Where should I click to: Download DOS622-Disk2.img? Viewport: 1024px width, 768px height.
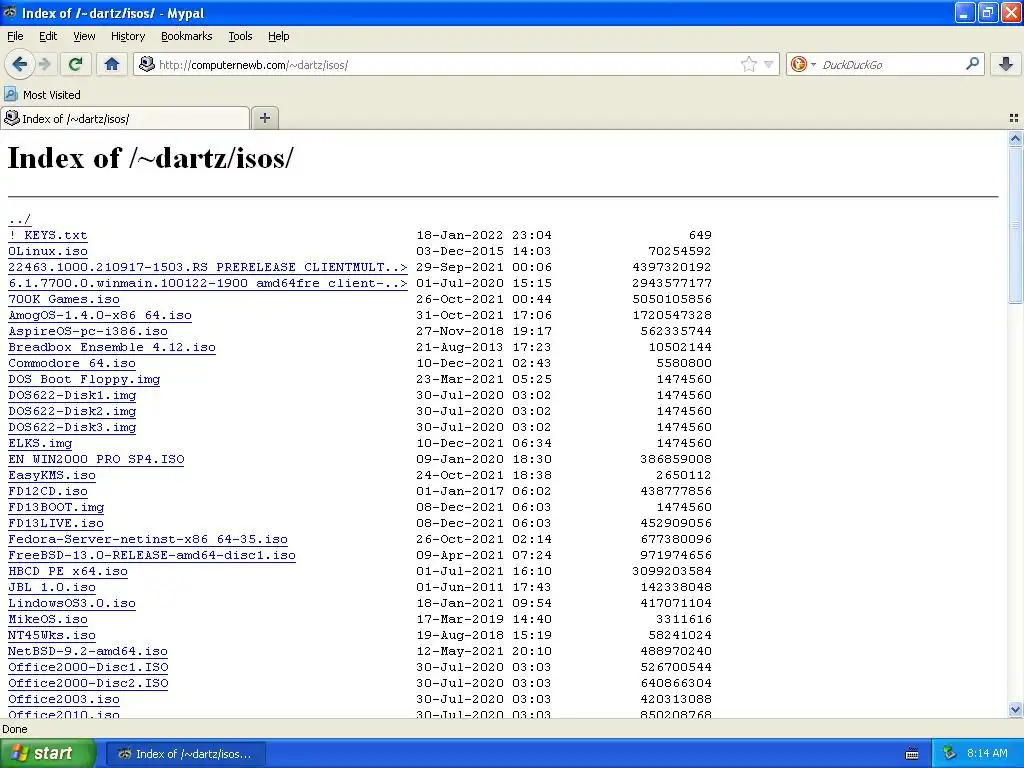tap(72, 411)
